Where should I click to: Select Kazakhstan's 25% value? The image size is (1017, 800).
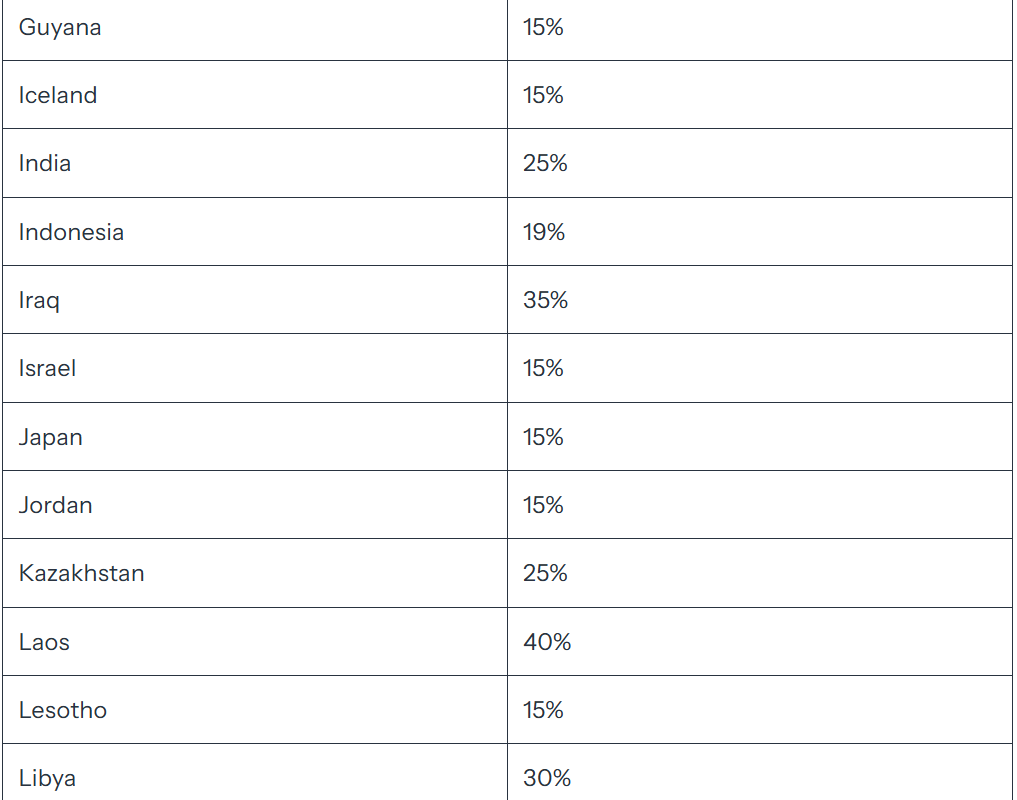(545, 574)
